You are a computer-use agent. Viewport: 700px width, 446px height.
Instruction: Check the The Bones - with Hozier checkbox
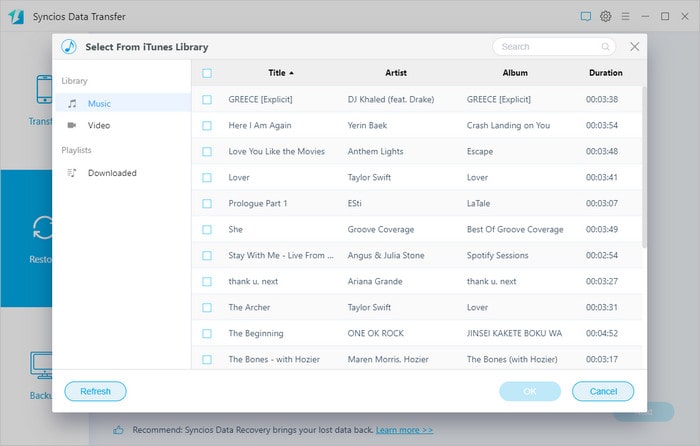(207, 359)
